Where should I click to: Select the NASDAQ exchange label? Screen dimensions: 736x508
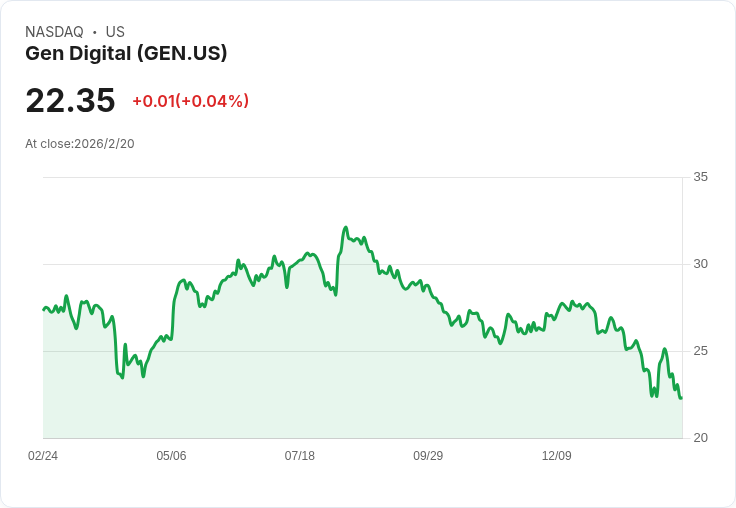click(54, 32)
